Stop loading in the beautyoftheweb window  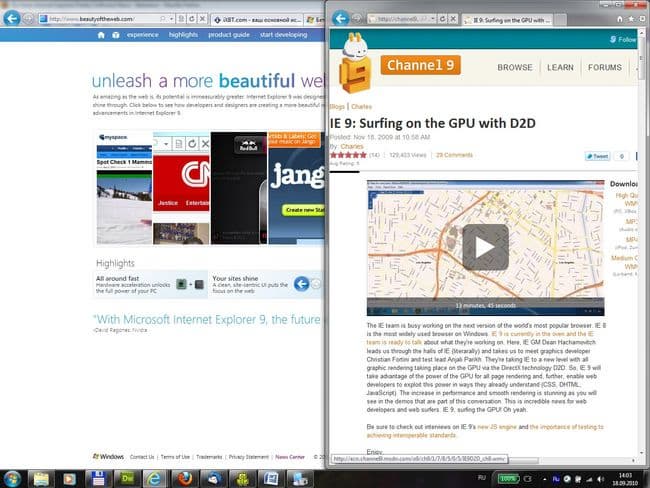click(202, 19)
